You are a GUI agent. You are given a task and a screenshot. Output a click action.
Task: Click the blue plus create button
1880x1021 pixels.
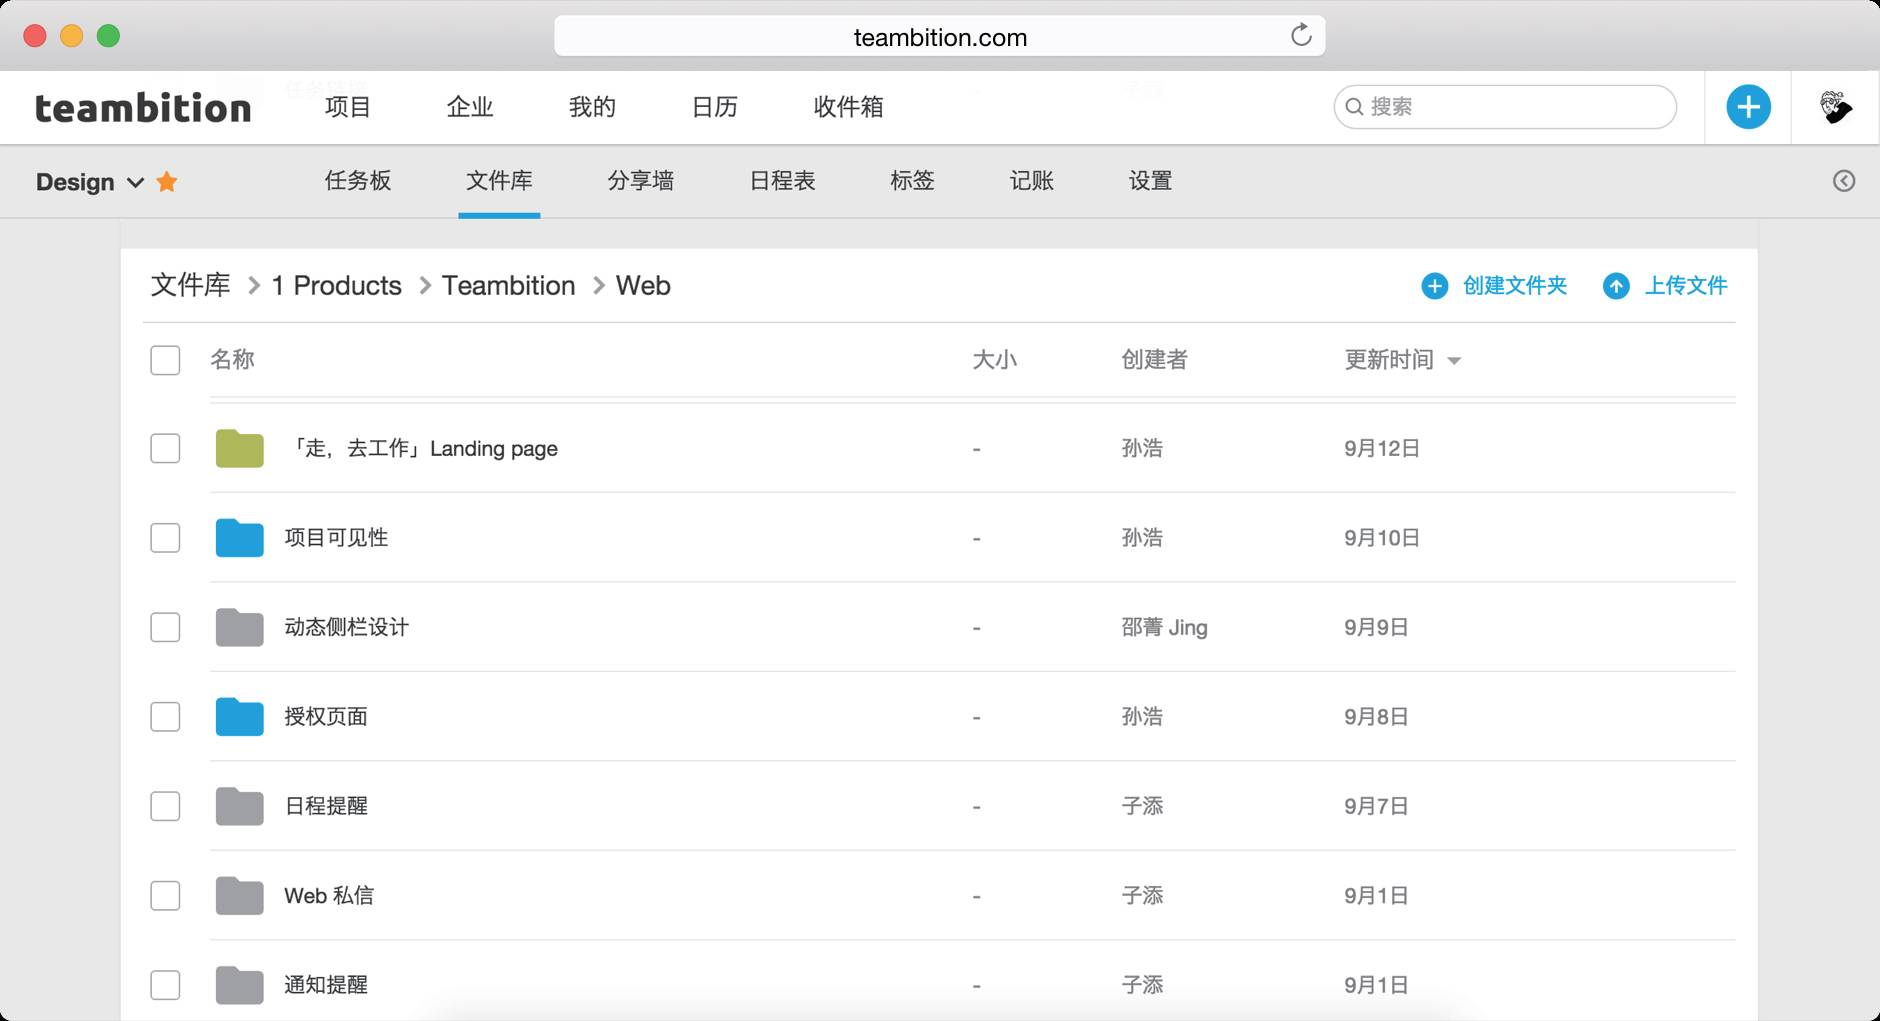pyautogui.click(x=1748, y=107)
